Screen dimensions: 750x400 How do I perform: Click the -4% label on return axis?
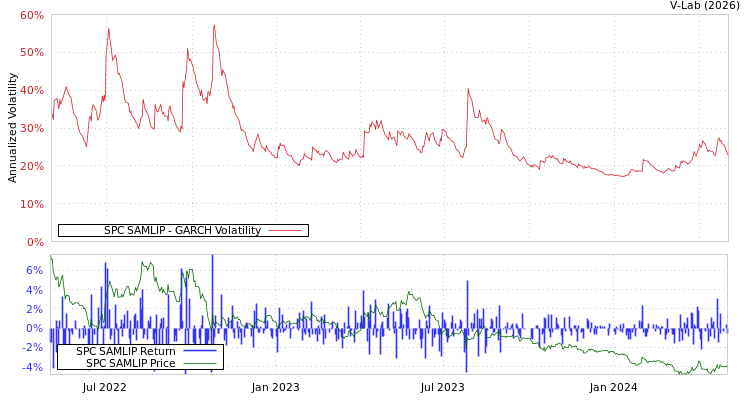tap(32, 367)
